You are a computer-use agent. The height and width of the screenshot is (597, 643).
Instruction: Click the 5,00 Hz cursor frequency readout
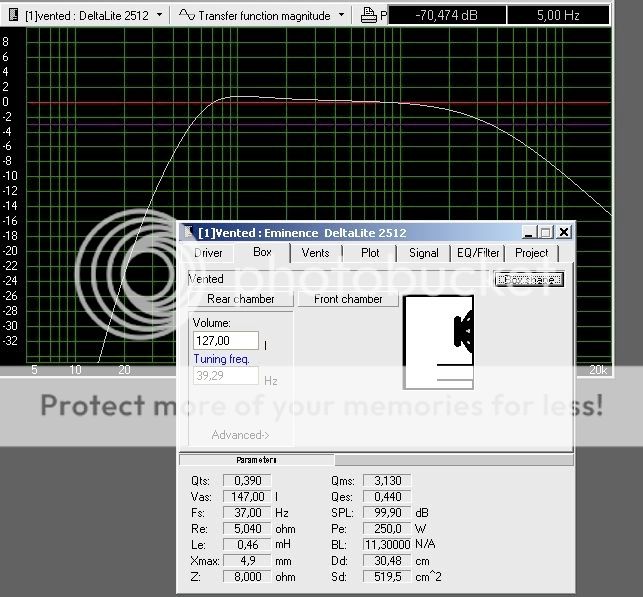[x=558, y=15]
